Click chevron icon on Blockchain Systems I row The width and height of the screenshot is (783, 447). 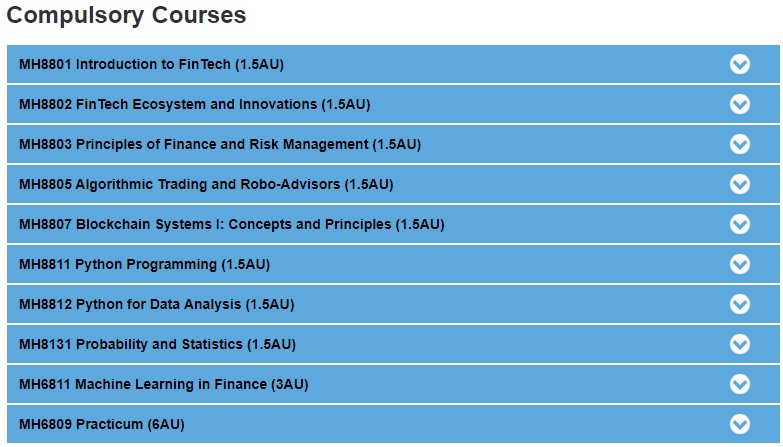[x=740, y=224]
